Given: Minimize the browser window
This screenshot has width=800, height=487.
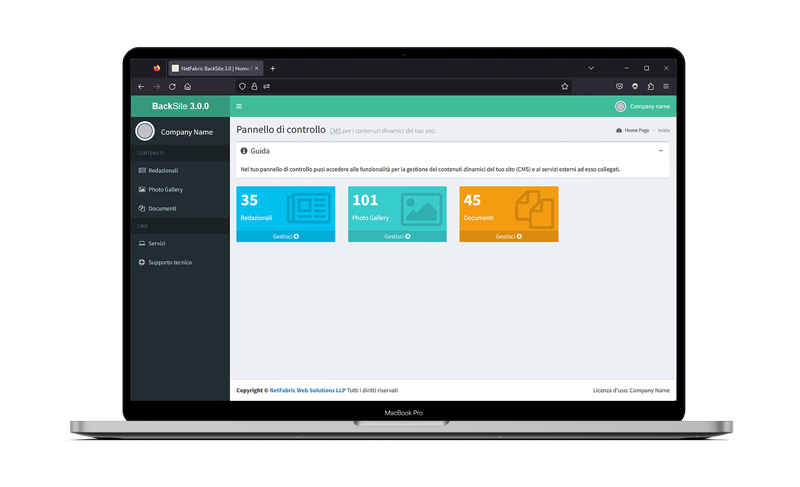Looking at the screenshot, I should tap(627, 68).
